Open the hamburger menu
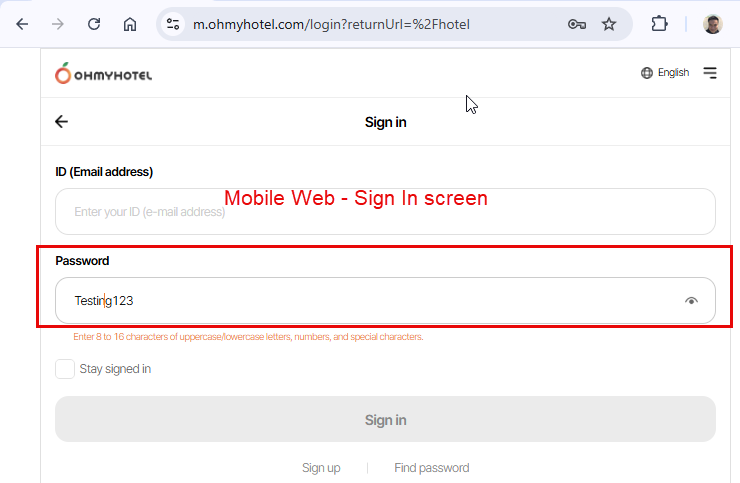 (x=710, y=73)
